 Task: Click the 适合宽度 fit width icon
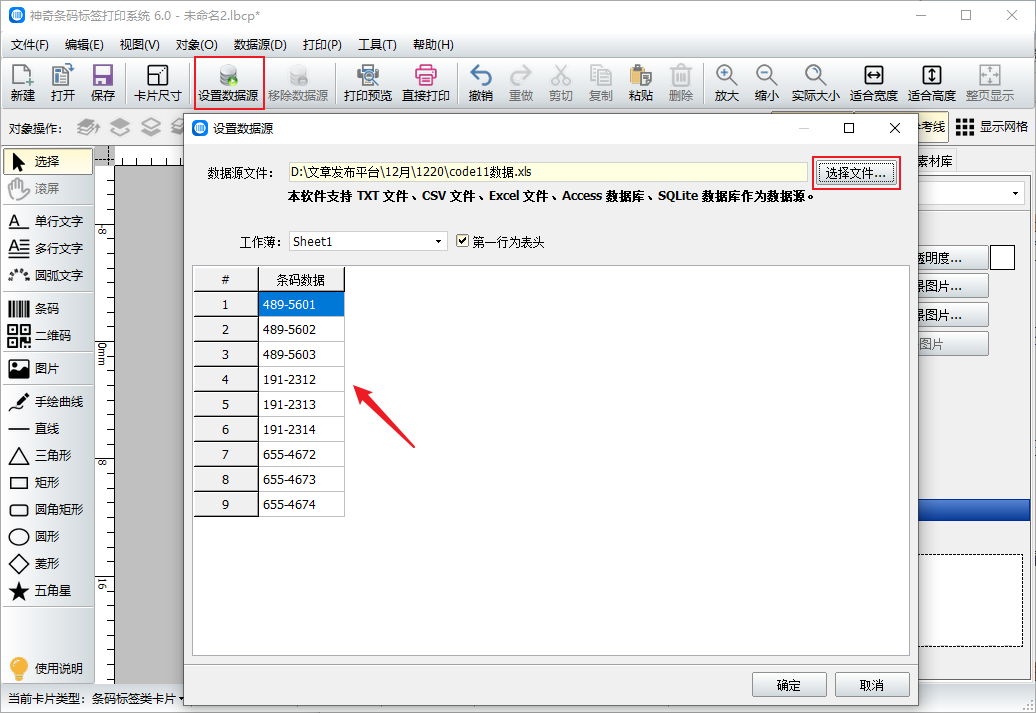[x=873, y=83]
